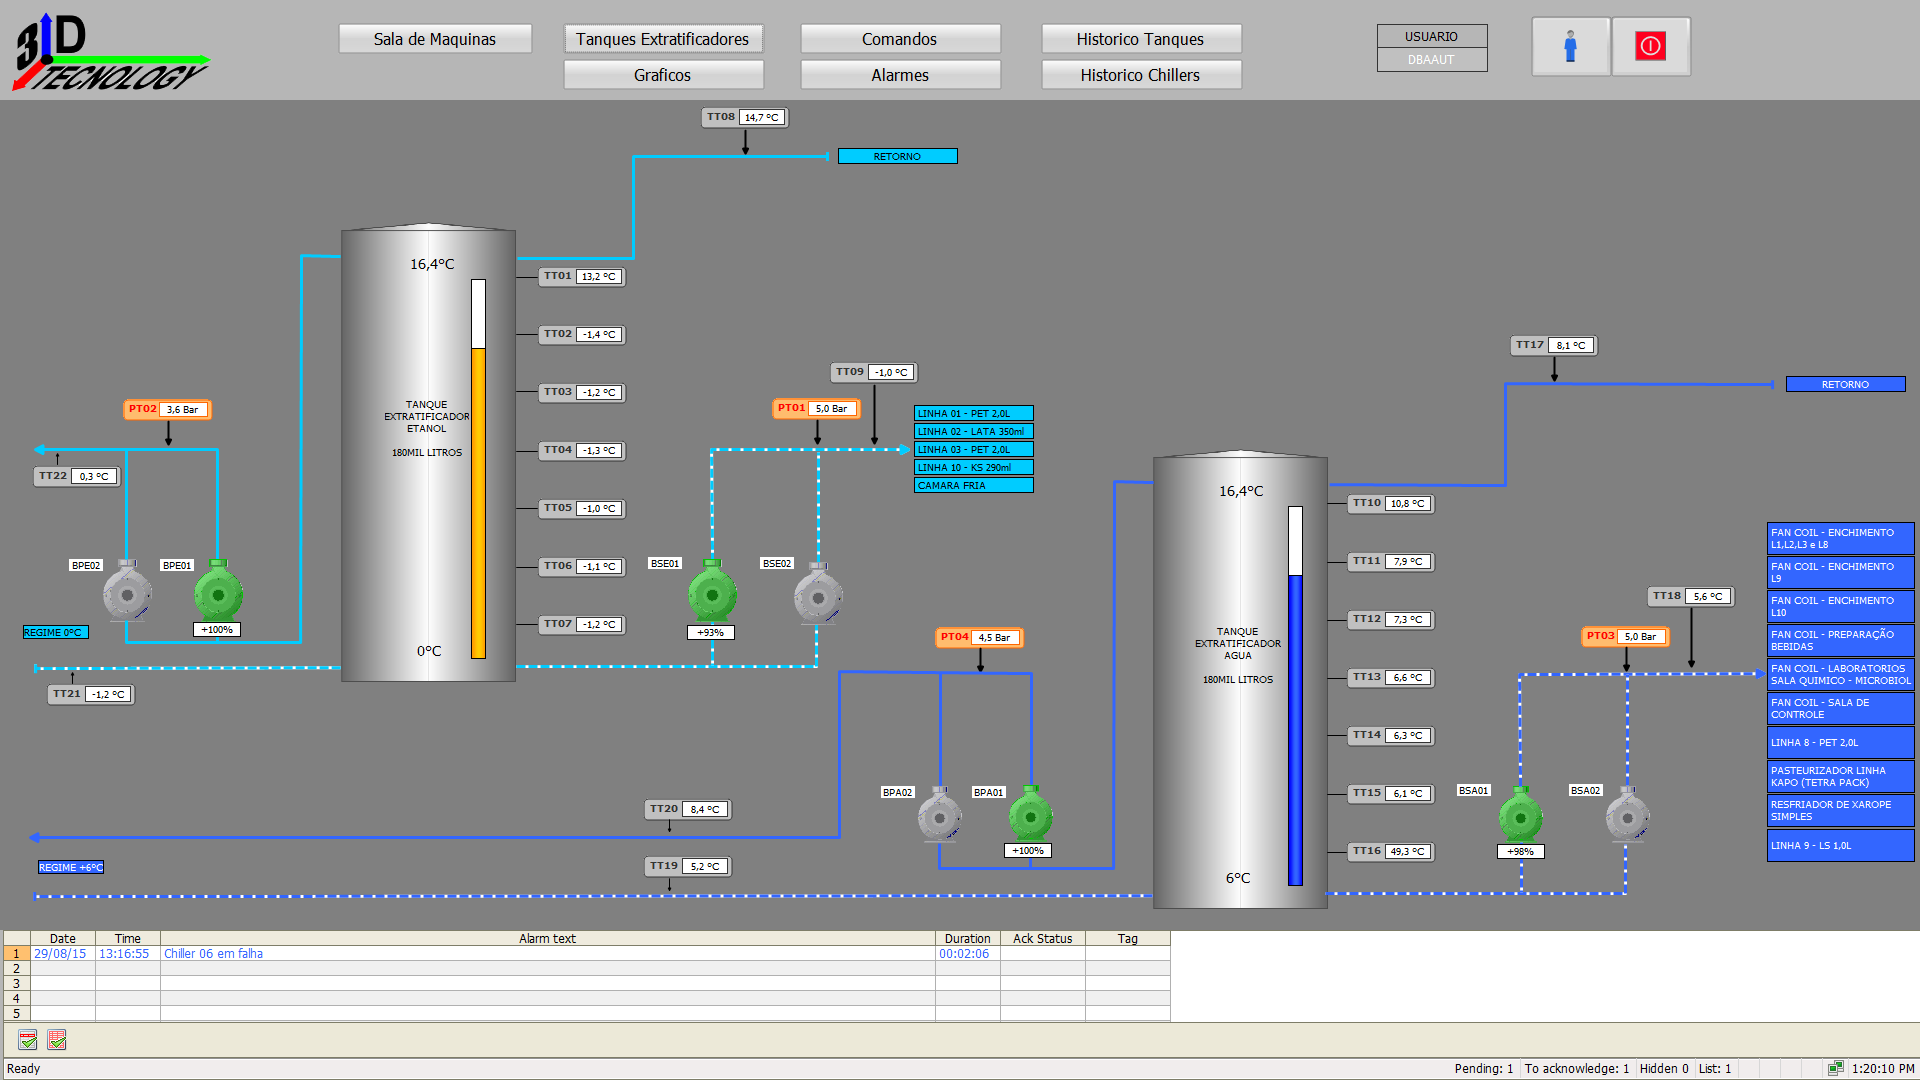This screenshot has height=1080, width=1920.
Task: Acknowledge selected alarm icon in alarm toolbar
Action: click(x=28, y=1040)
